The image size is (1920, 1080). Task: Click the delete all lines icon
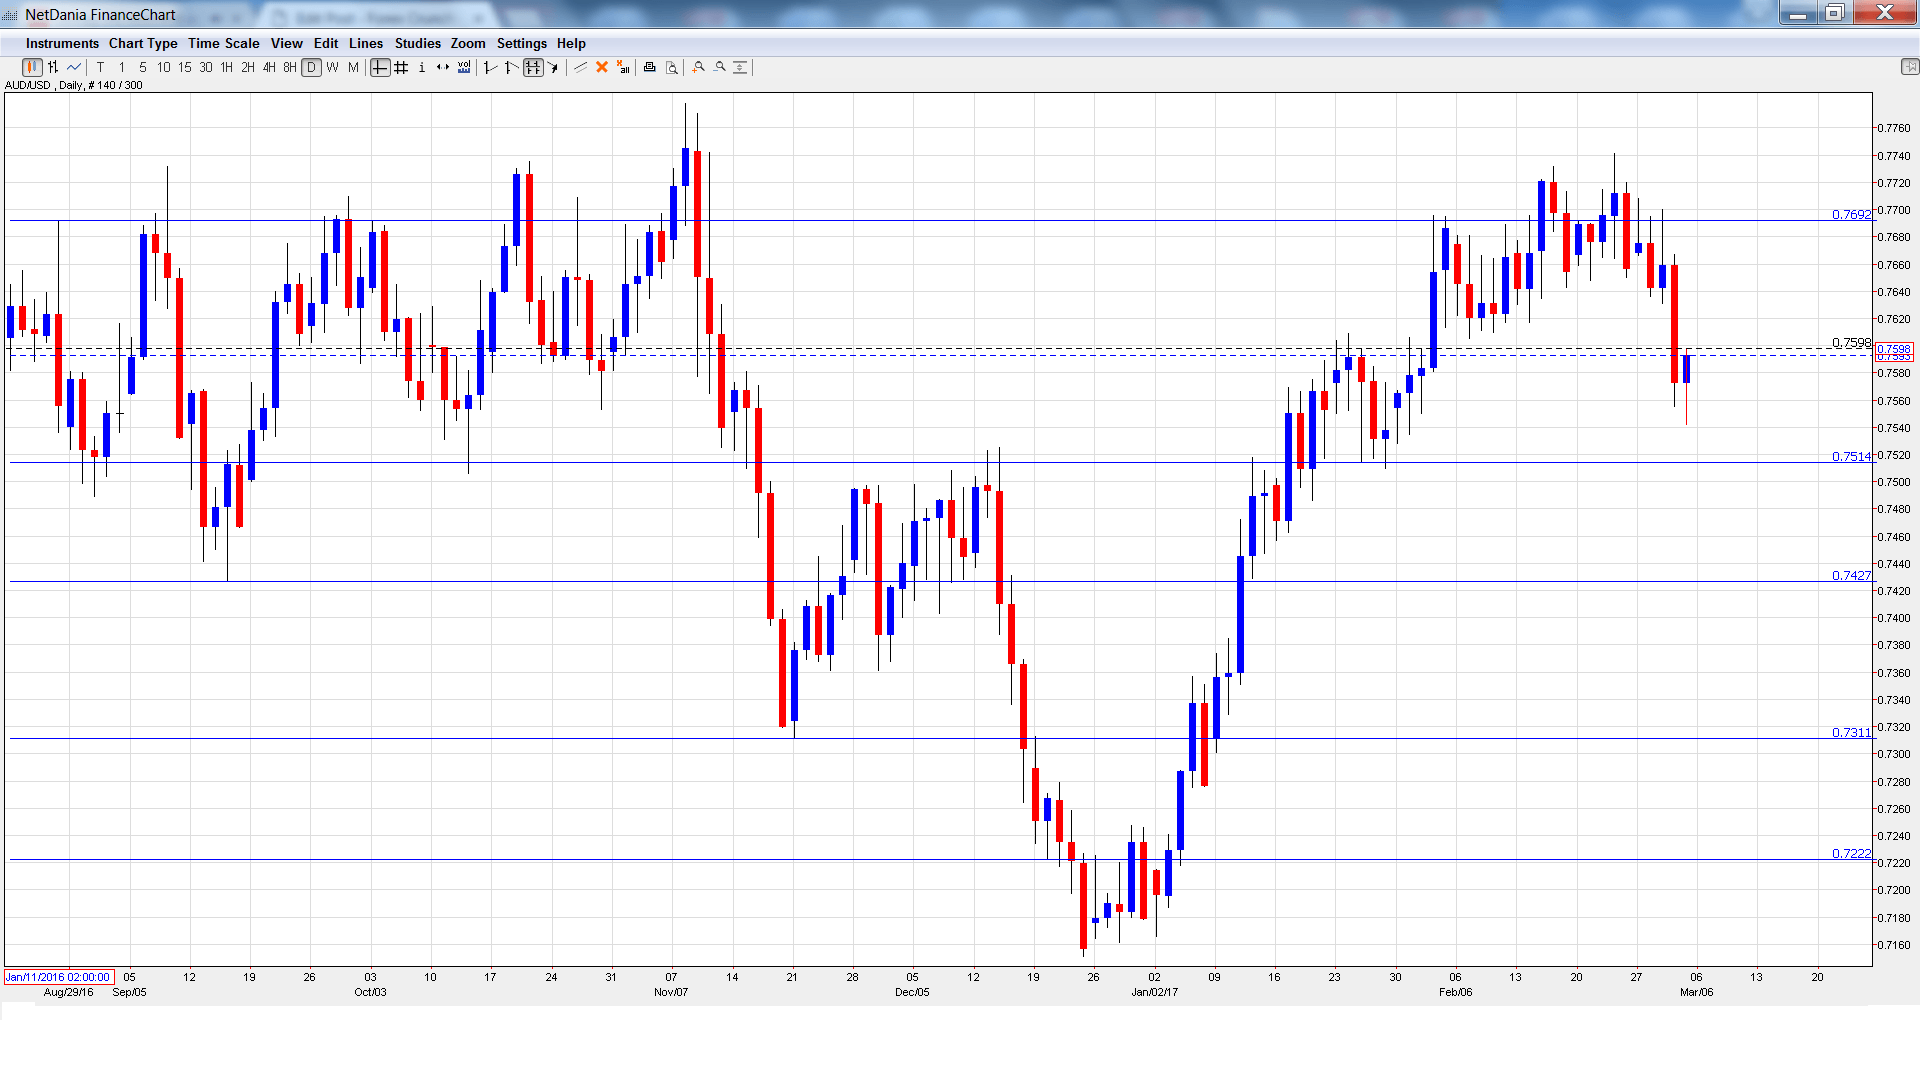(623, 67)
